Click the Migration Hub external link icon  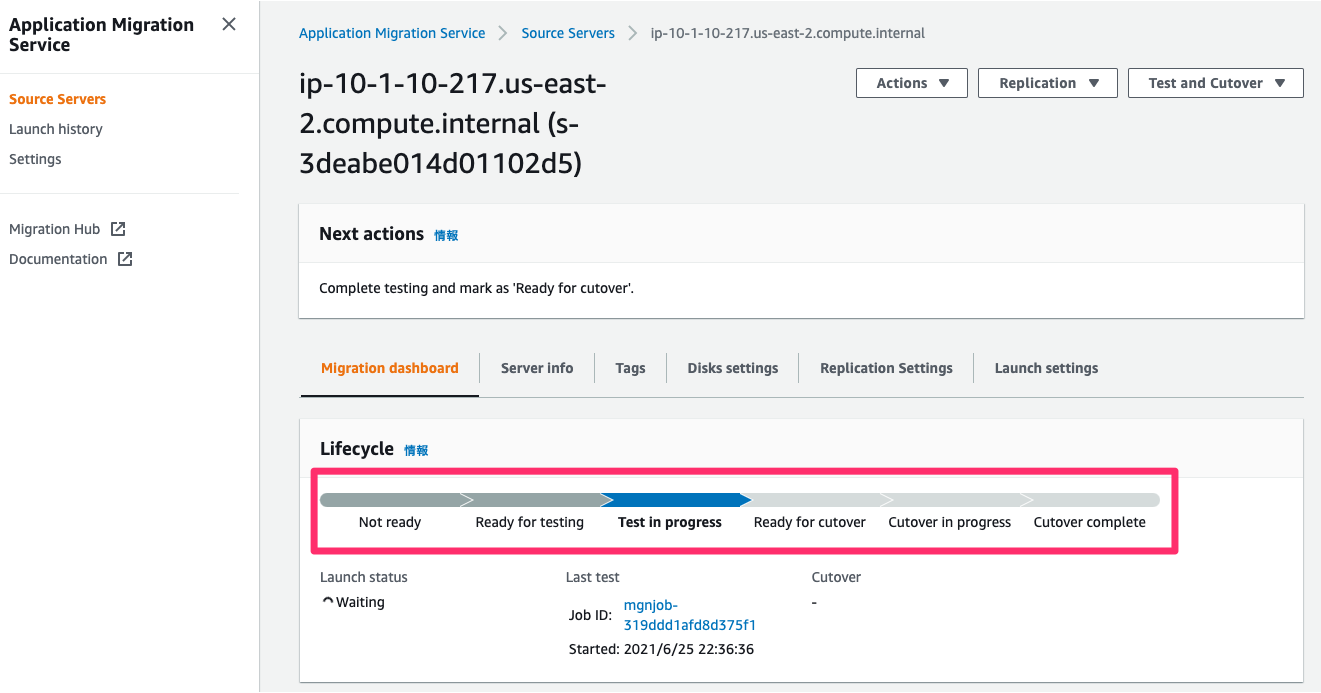(118, 229)
